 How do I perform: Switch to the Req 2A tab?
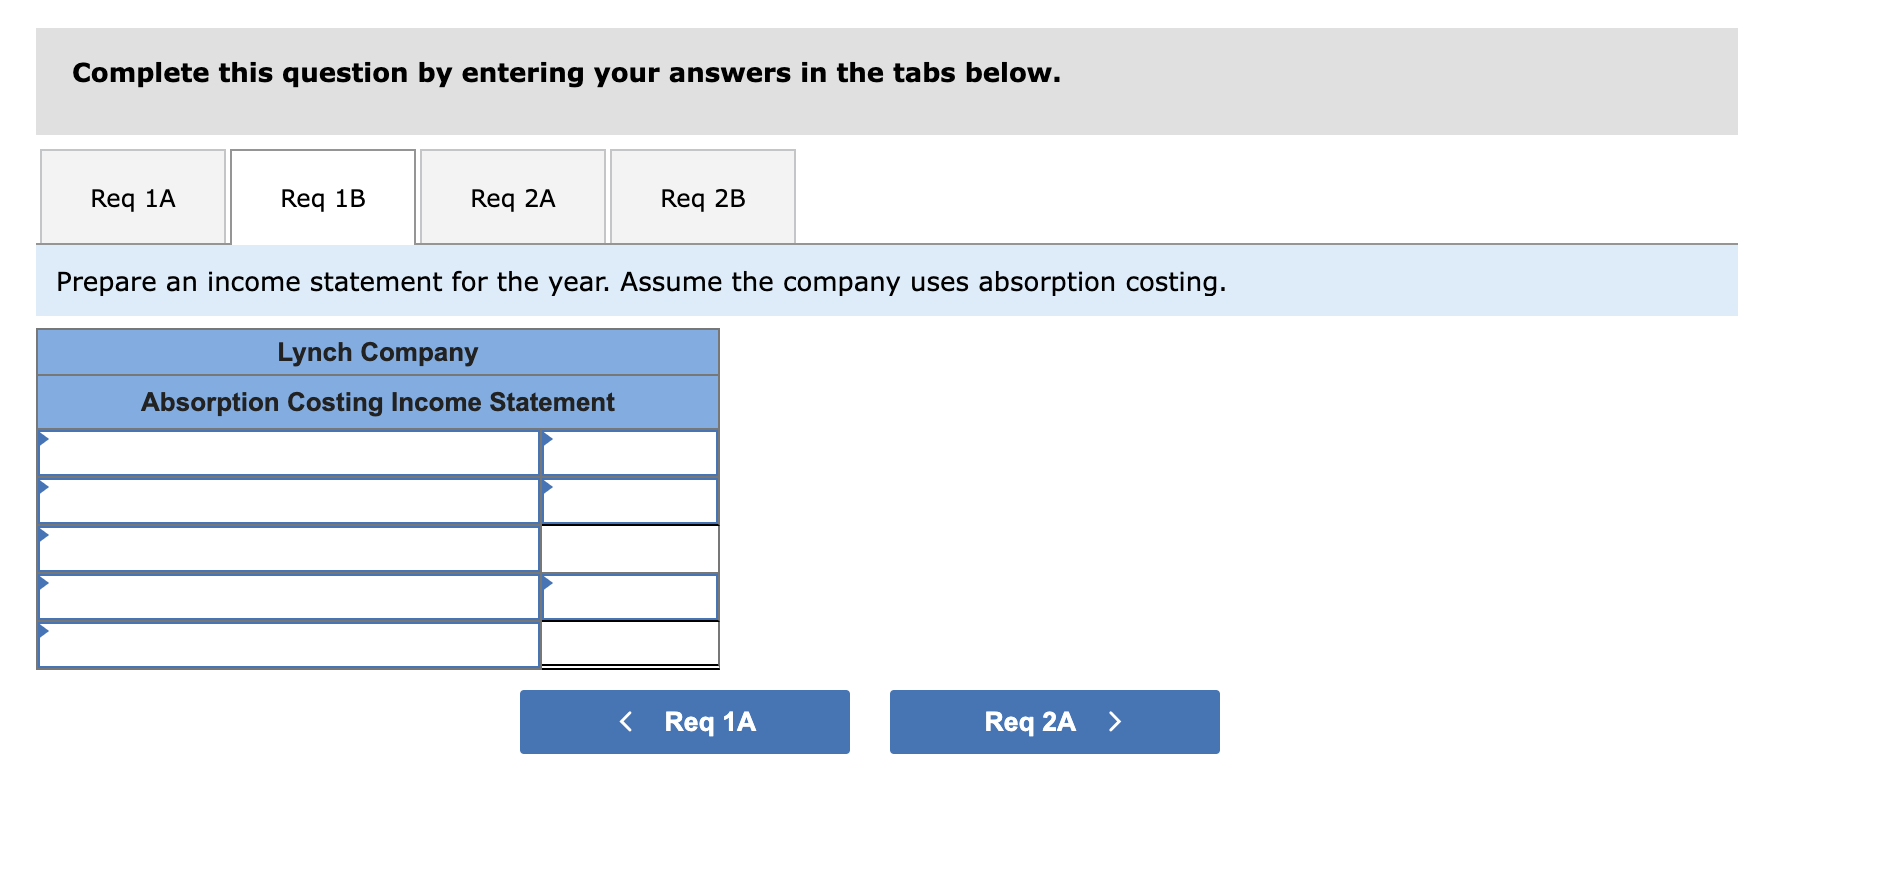tap(512, 196)
